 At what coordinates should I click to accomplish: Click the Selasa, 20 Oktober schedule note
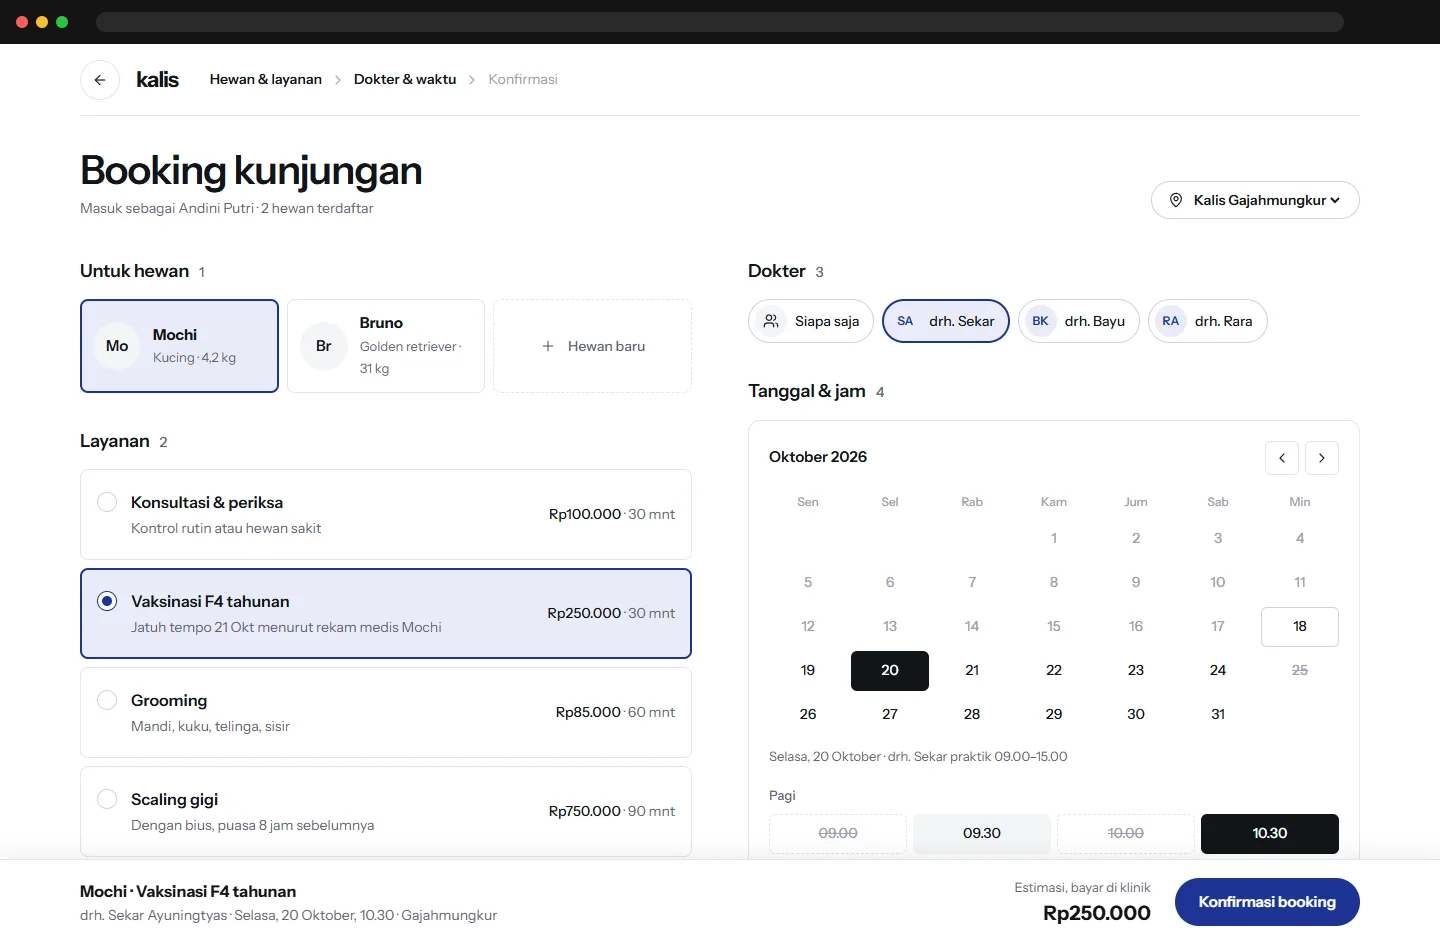pyautogui.click(x=918, y=757)
